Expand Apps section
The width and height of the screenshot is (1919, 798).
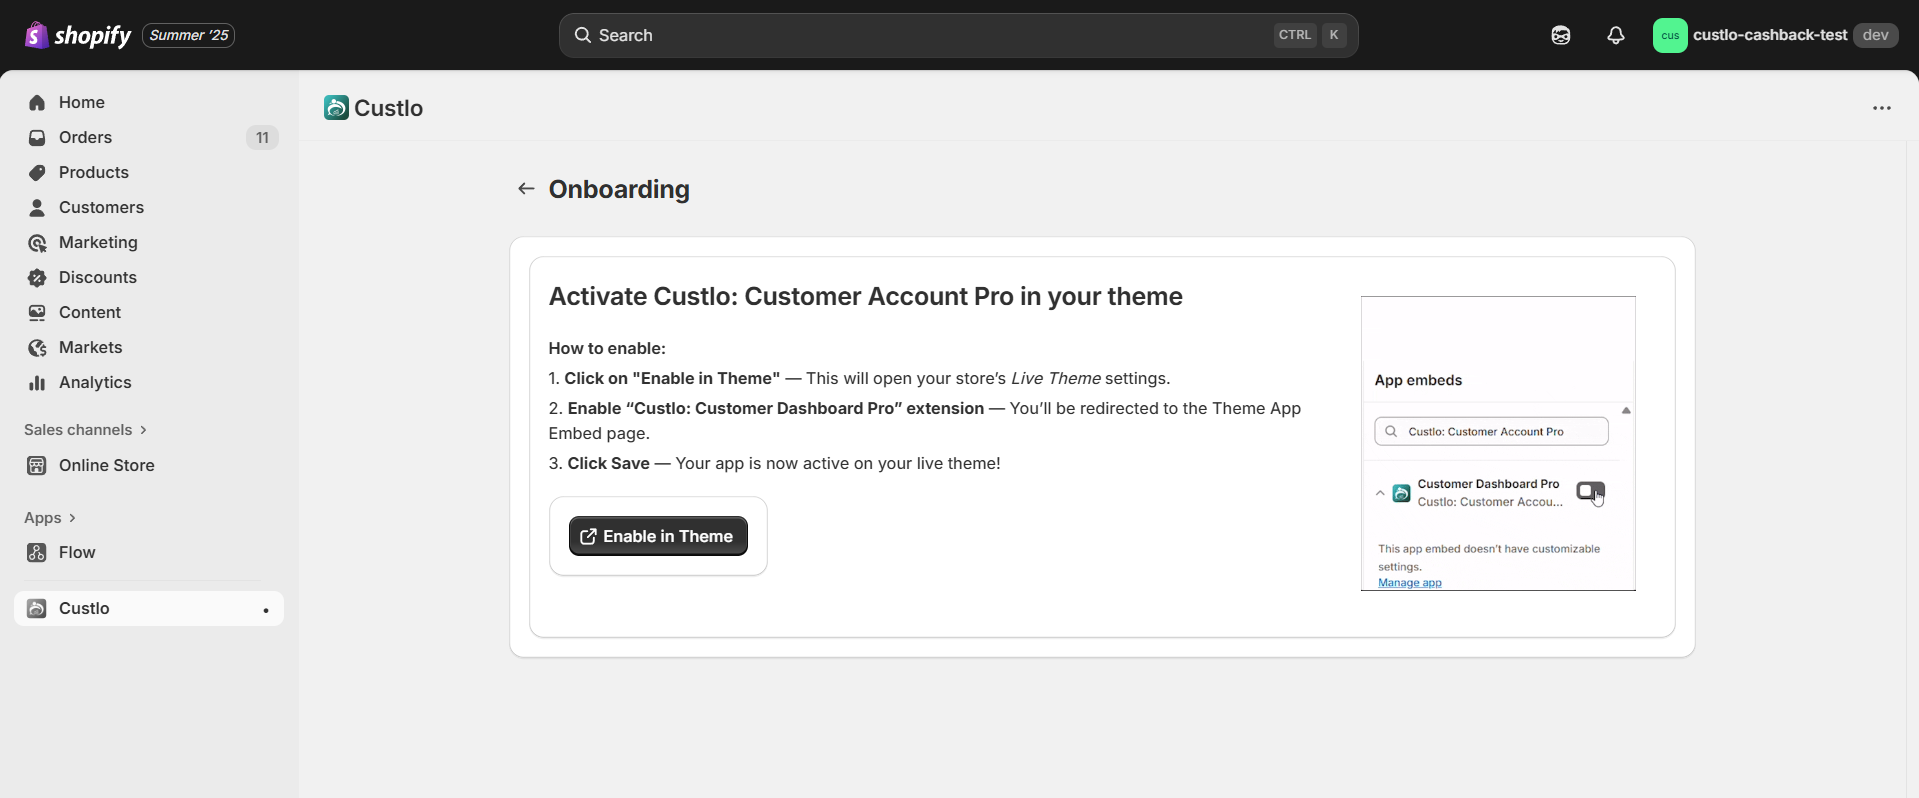[50, 517]
